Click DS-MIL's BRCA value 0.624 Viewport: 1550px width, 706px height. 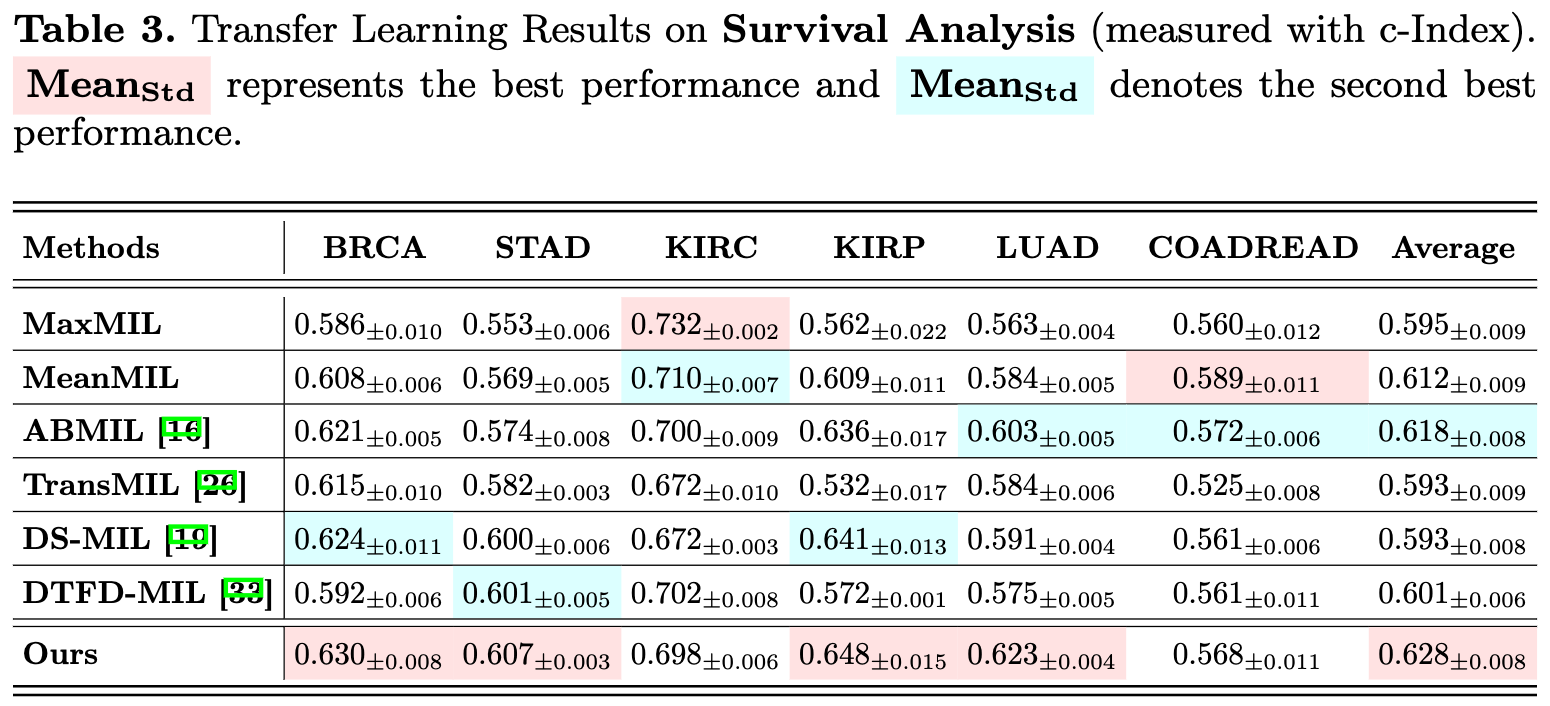pos(368,540)
